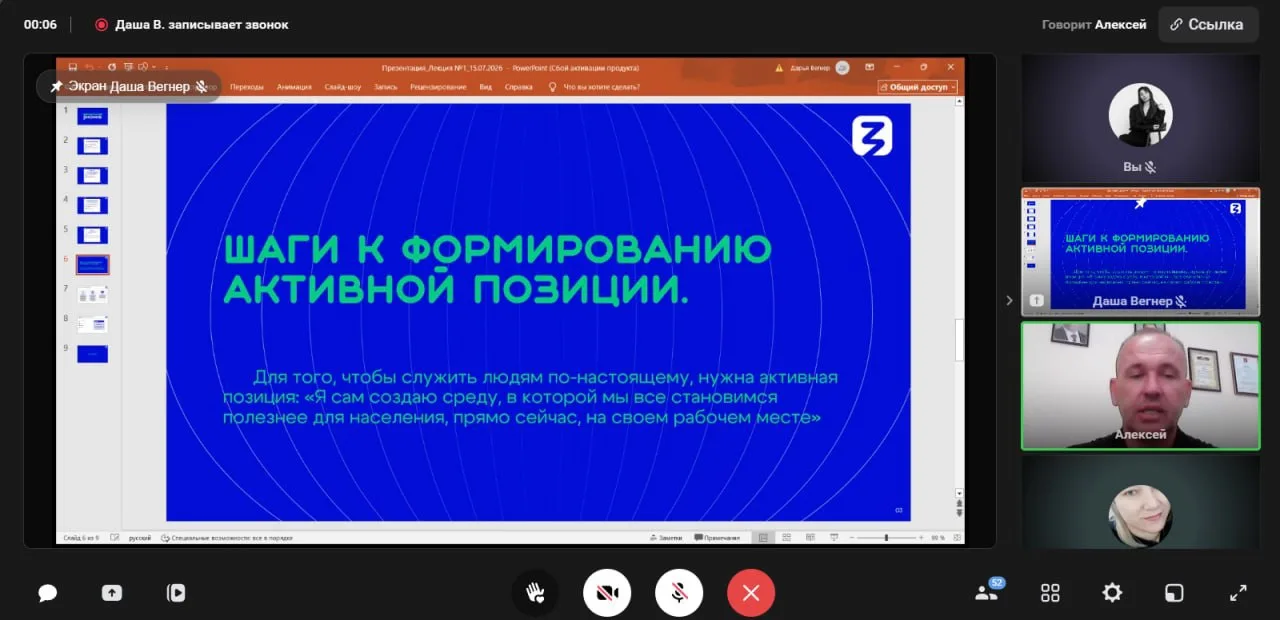Switch to Reading view

coord(811,538)
